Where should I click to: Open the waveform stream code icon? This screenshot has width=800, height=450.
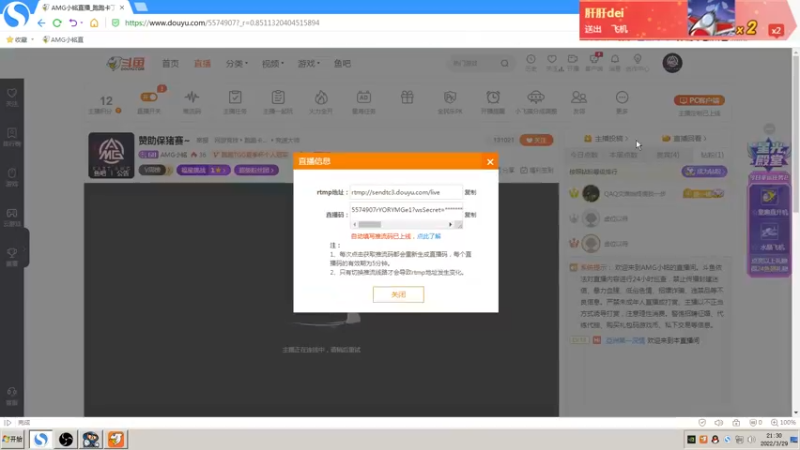[x=192, y=97]
